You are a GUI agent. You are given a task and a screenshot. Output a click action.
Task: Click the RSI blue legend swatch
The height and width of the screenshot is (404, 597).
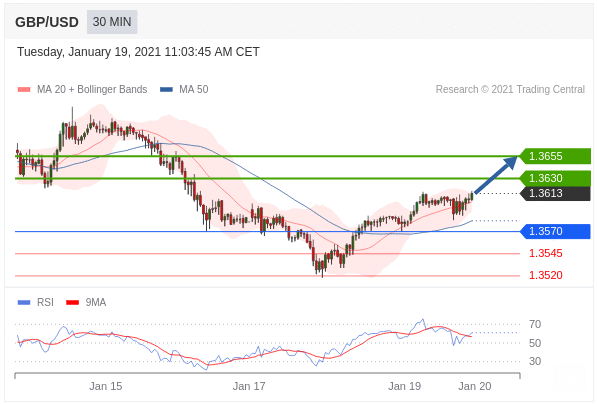pos(24,302)
